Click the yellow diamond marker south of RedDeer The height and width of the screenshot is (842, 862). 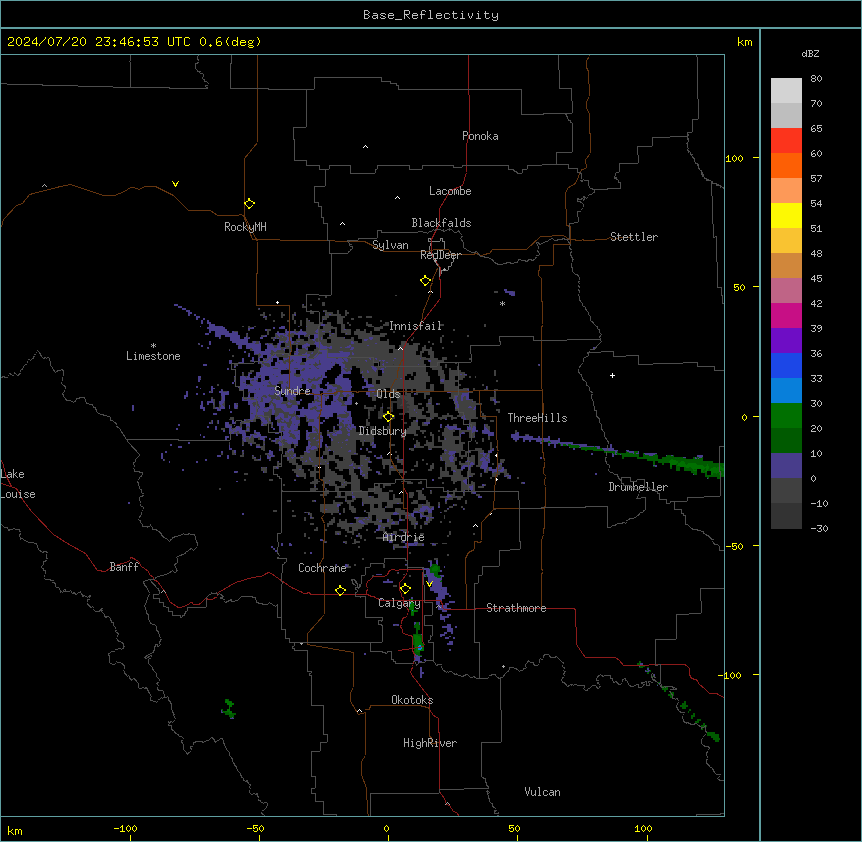click(426, 281)
